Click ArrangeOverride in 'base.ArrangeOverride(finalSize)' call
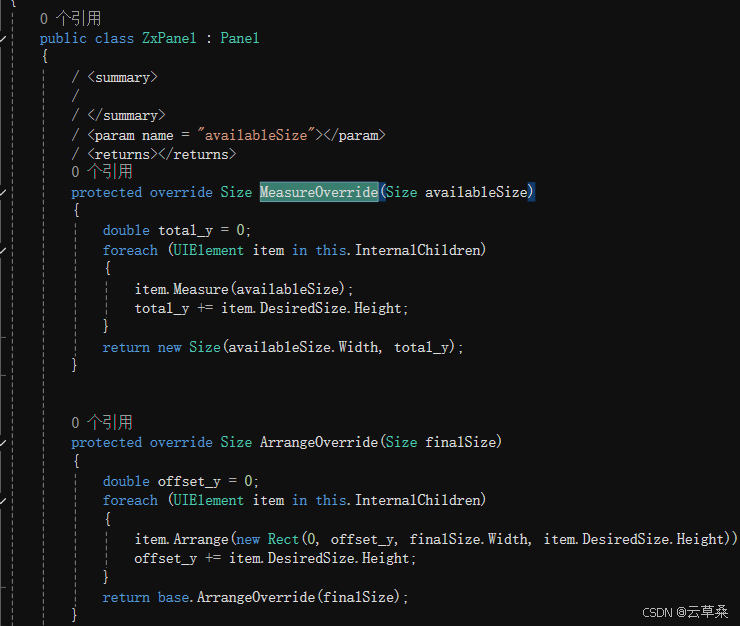The height and width of the screenshot is (626, 740). pyautogui.click(x=256, y=598)
